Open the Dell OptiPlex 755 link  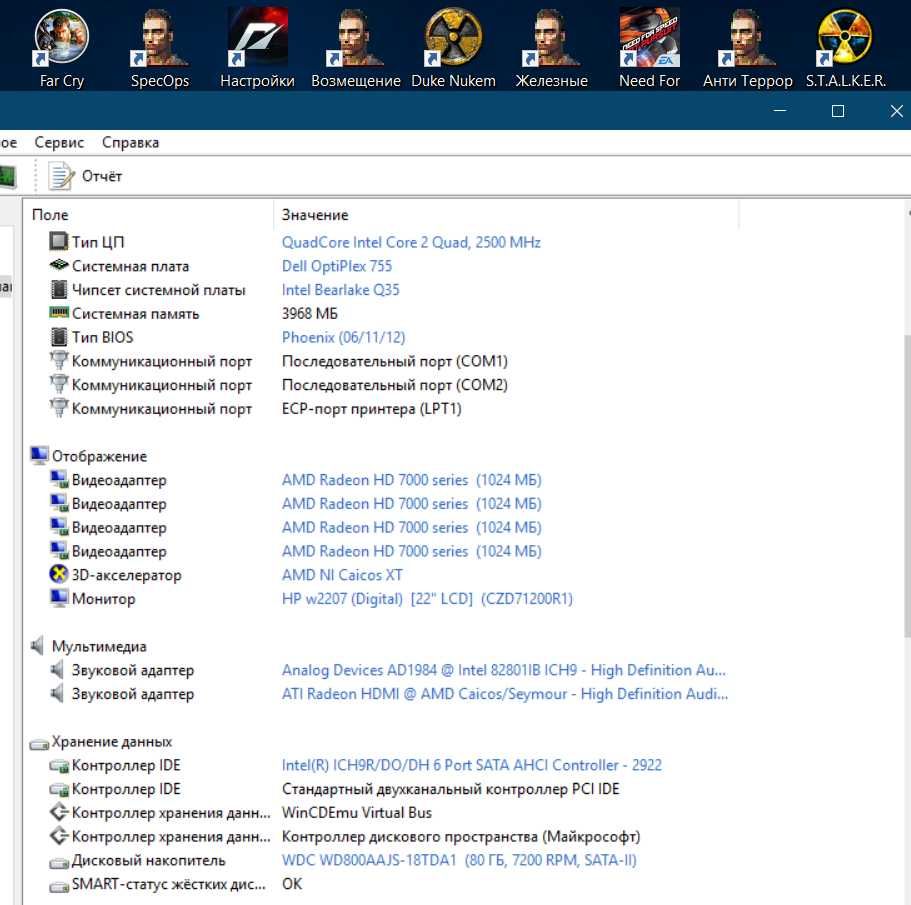(337, 266)
